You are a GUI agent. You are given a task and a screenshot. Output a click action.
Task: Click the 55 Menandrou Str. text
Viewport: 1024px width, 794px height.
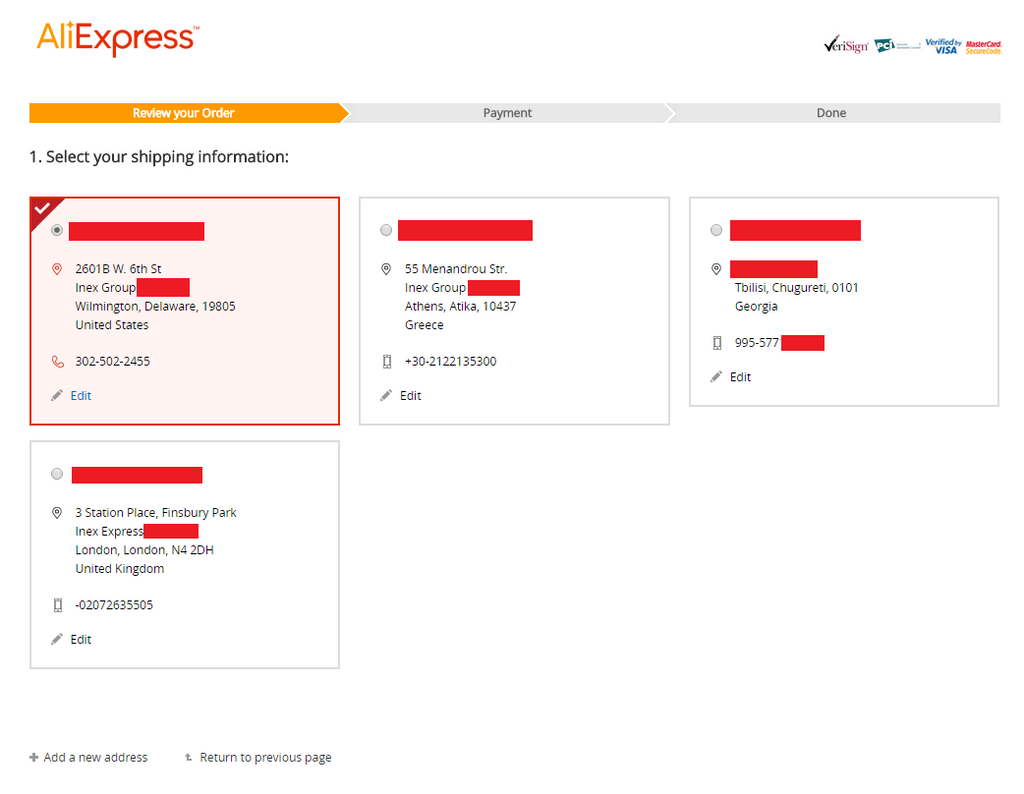[456, 269]
